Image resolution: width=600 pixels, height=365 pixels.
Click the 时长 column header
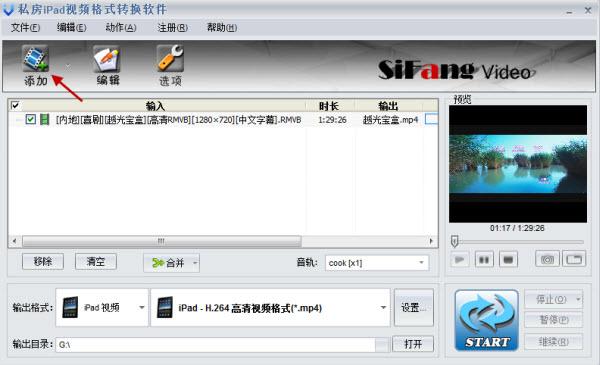(x=329, y=106)
